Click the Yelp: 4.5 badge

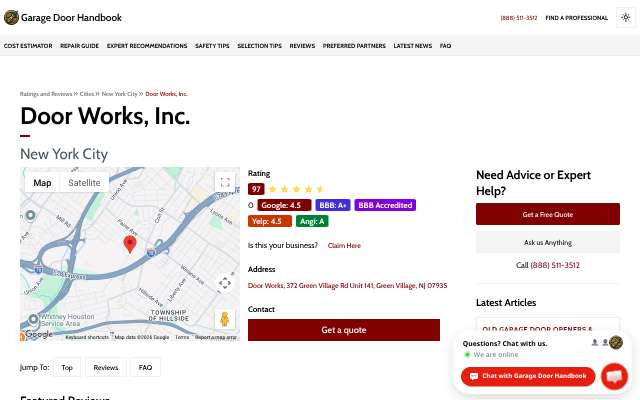point(270,221)
